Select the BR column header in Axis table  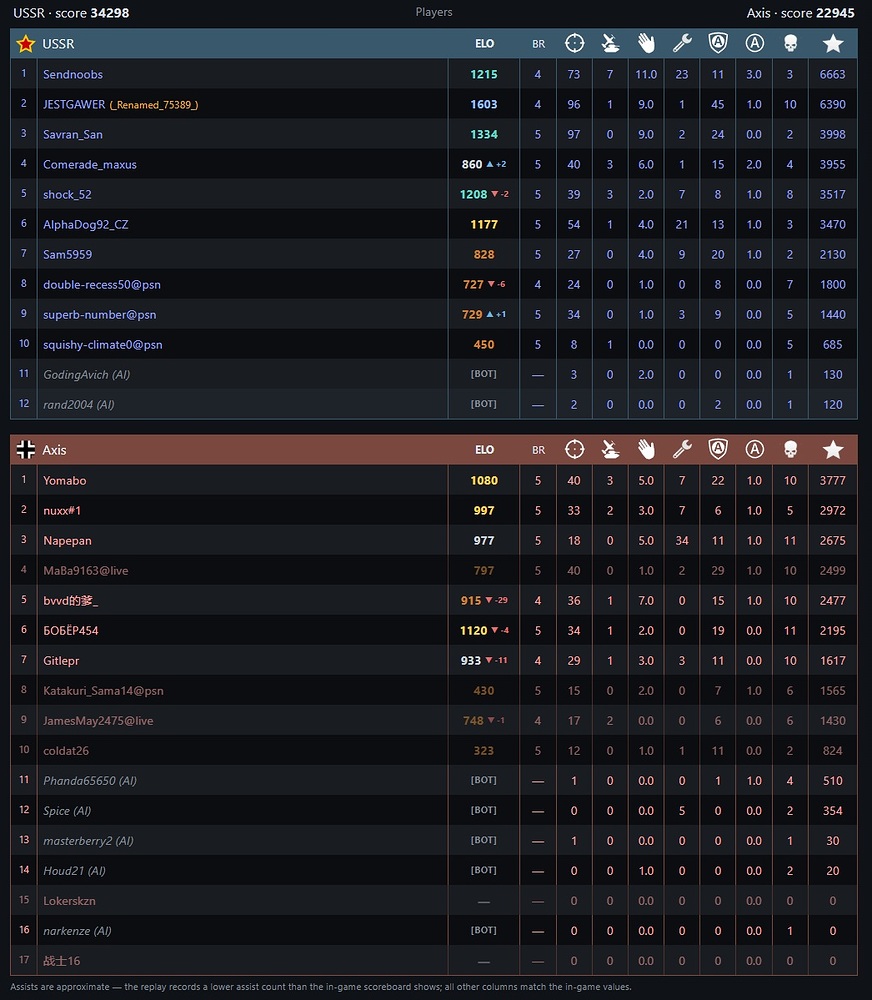[538, 450]
